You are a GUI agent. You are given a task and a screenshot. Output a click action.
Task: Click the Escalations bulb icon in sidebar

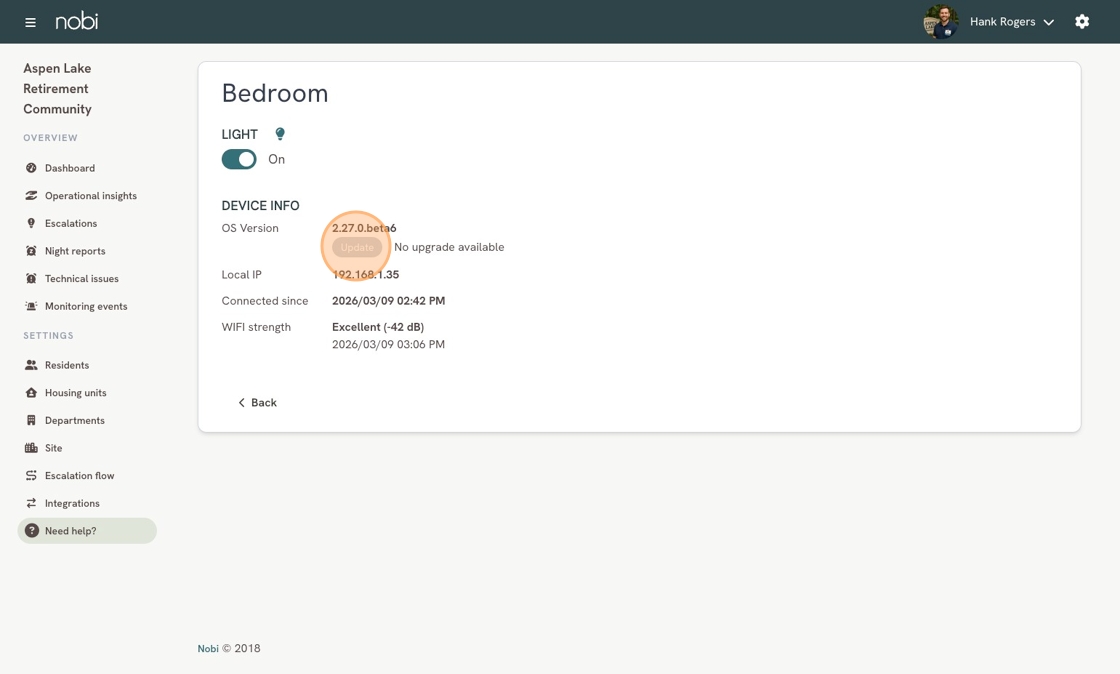pos(31,223)
